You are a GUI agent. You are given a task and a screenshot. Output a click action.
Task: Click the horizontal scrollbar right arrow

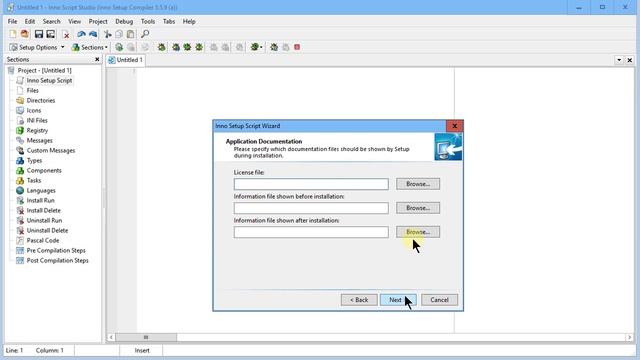(x=629, y=338)
